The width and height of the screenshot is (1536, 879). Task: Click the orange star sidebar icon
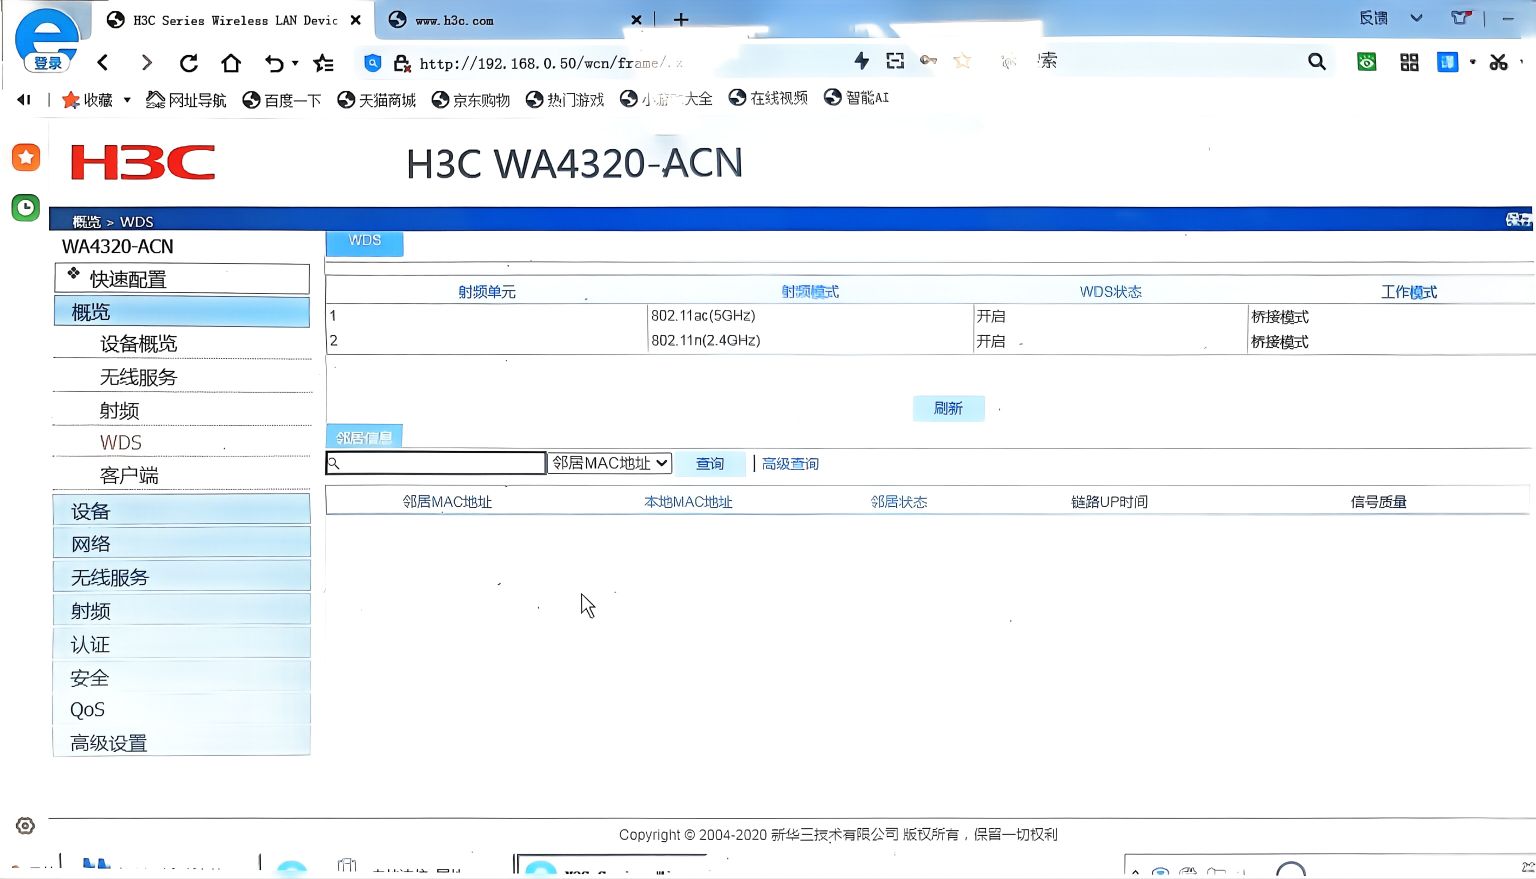tap(26, 157)
